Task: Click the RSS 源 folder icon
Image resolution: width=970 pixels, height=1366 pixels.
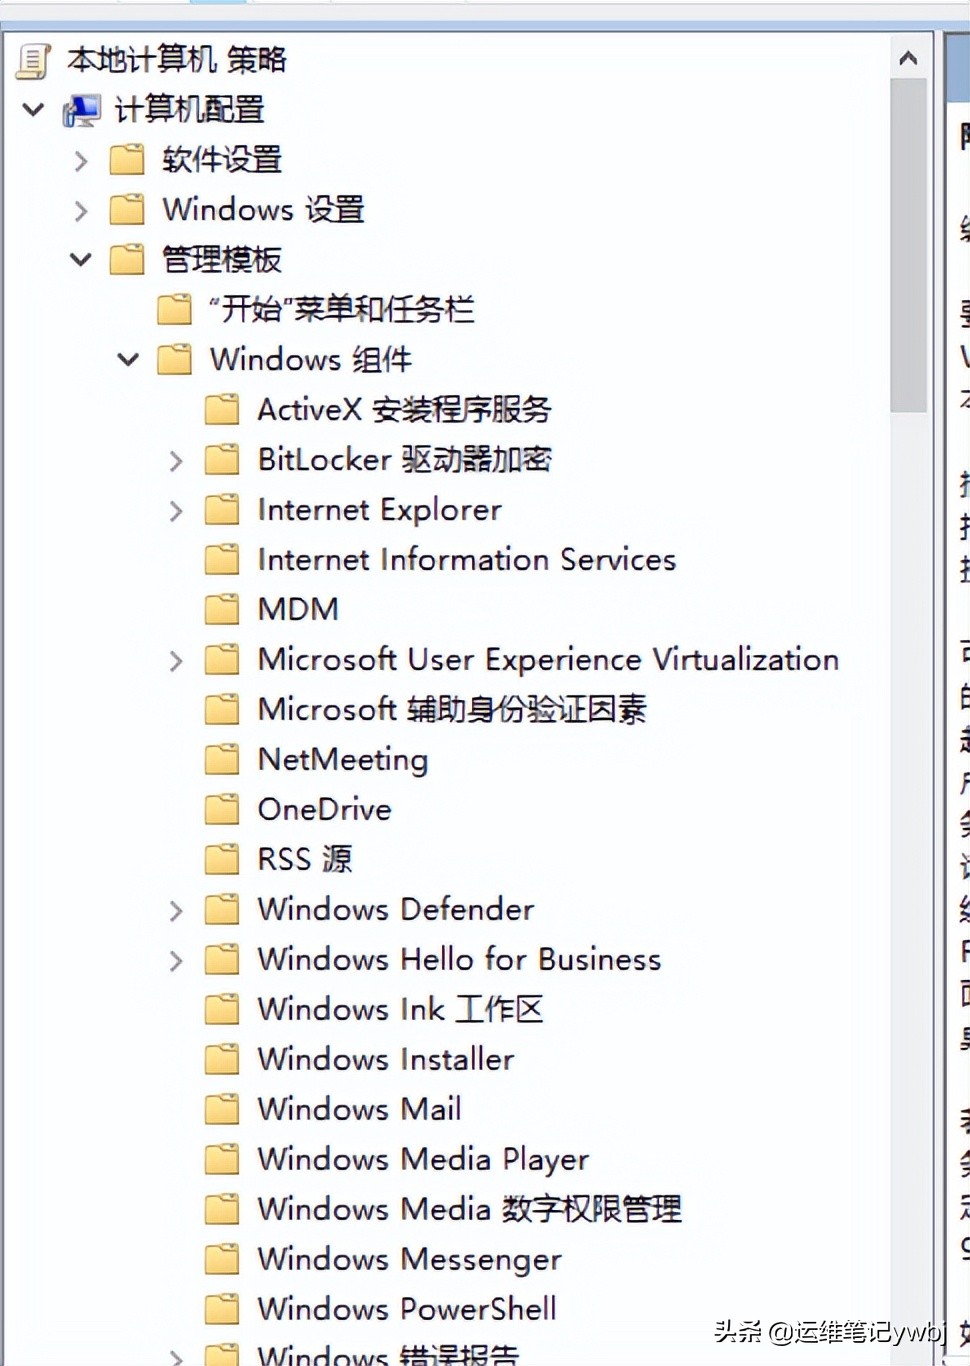Action: (x=221, y=859)
